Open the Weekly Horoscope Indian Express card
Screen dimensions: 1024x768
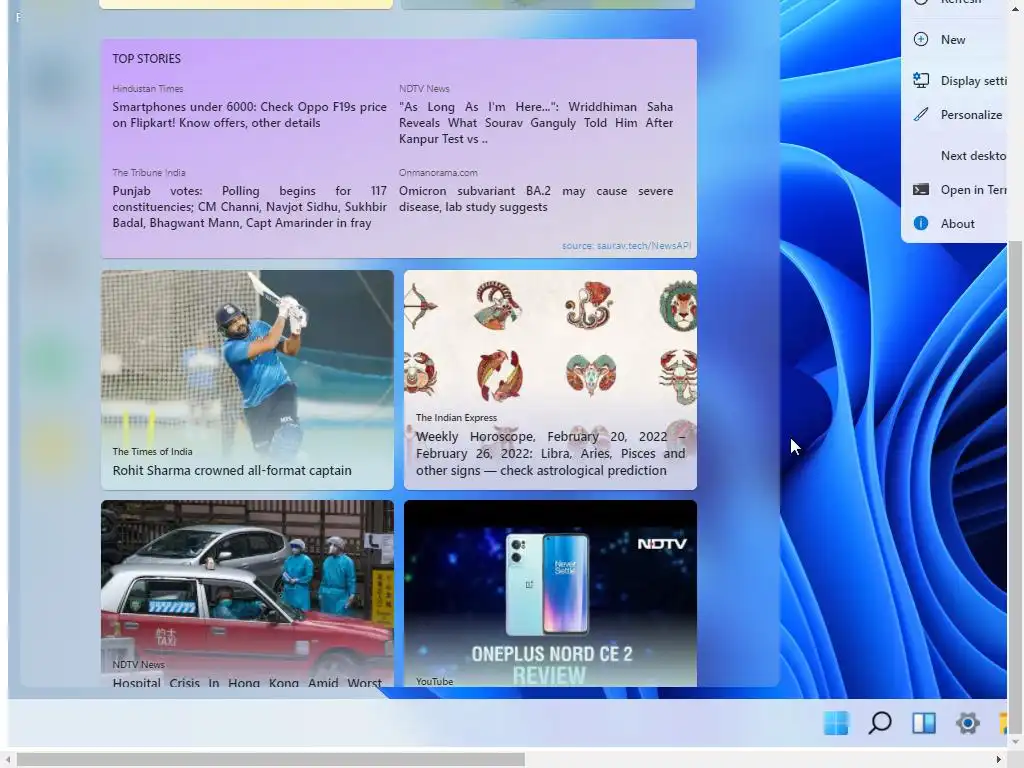click(550, 379)
